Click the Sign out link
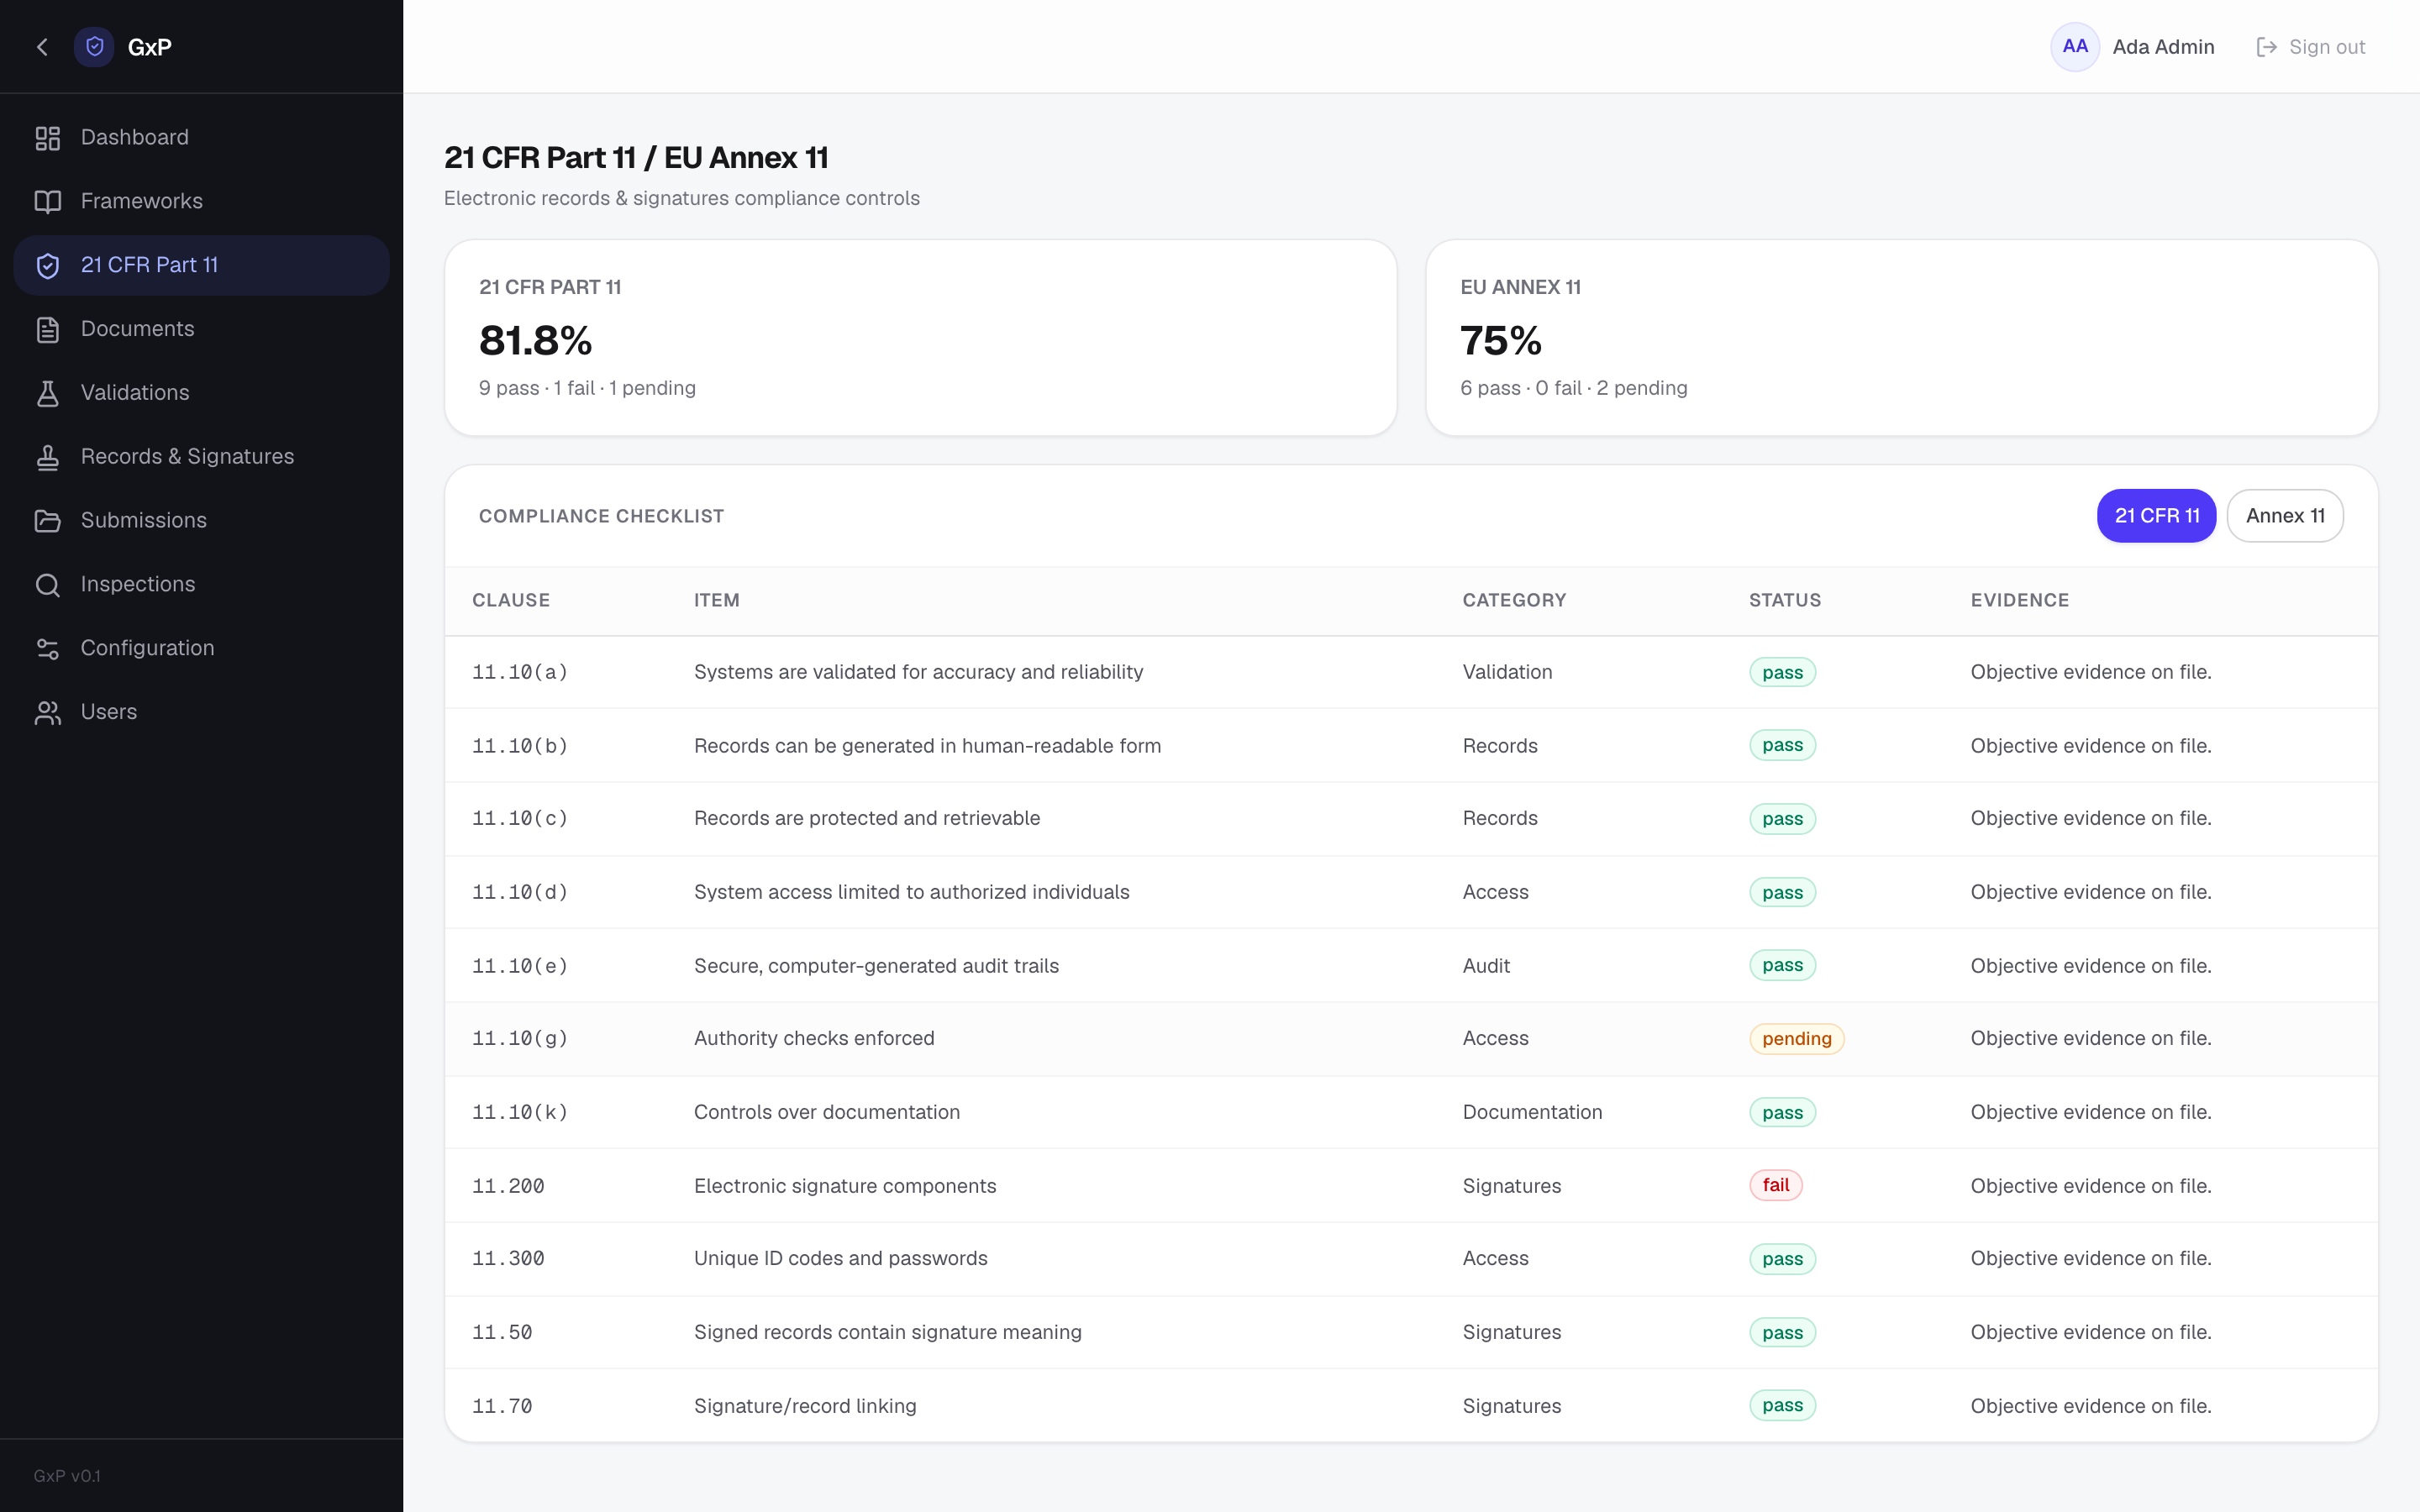This screenshot has width=2420, height=1512. (x=2311, y=47)
